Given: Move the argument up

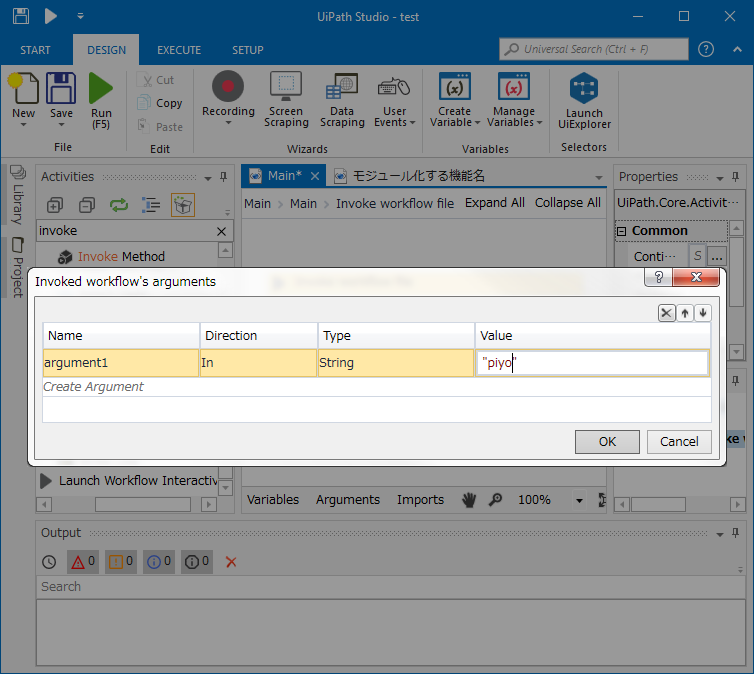Looking at the screenshot, I should click(x=685, y=313).
